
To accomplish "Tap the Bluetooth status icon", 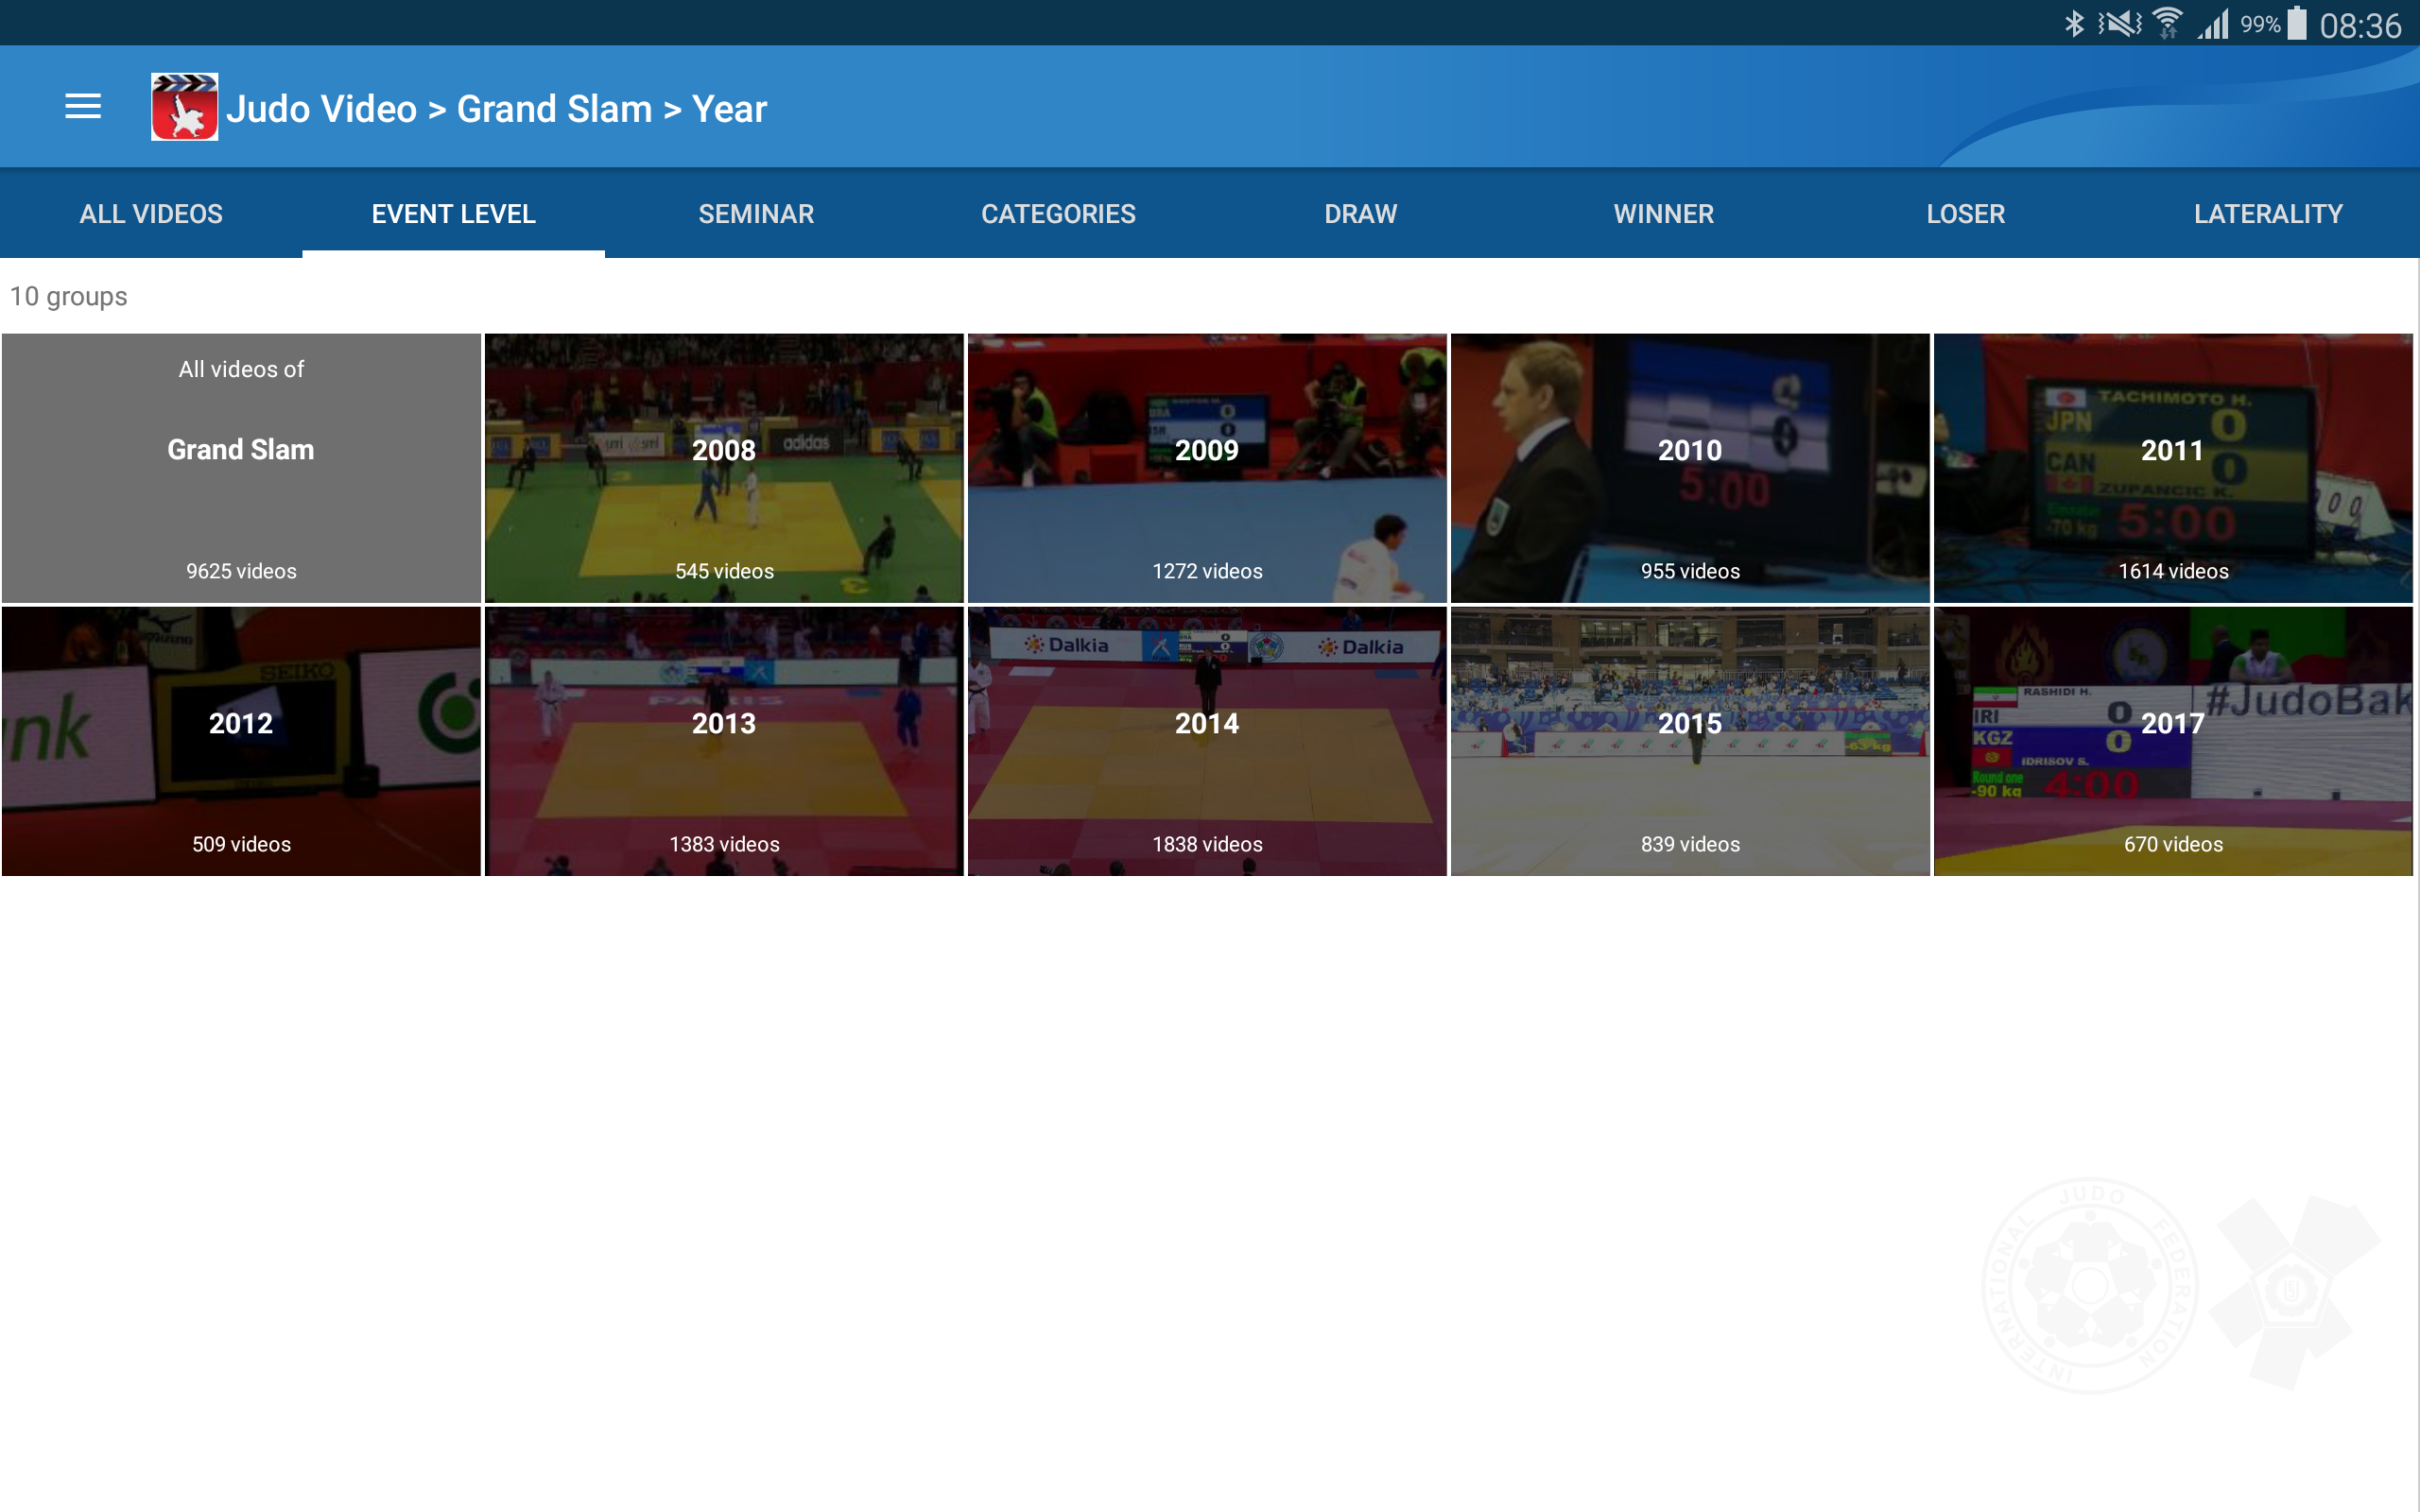I will tap(2074, 23).
